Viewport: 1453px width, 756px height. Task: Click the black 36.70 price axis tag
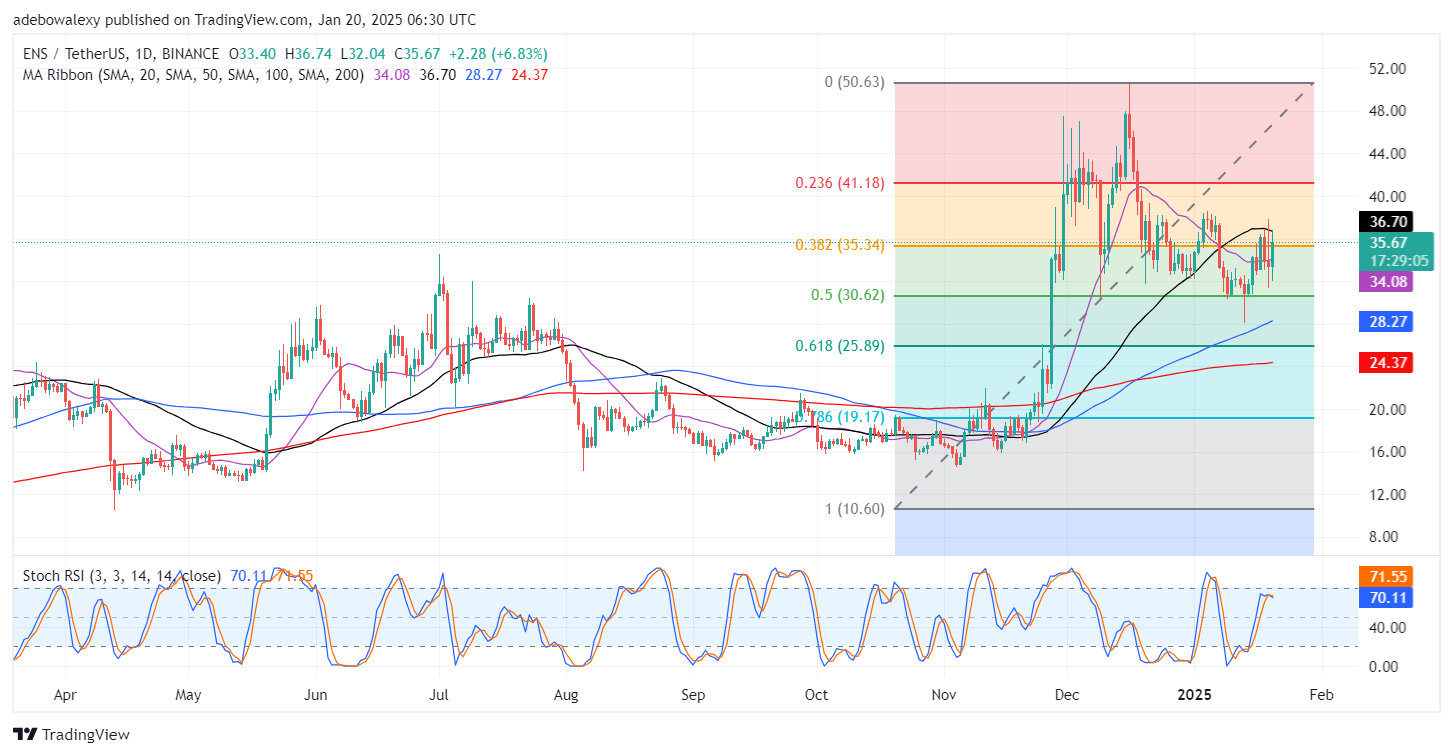click(1384, 222)
